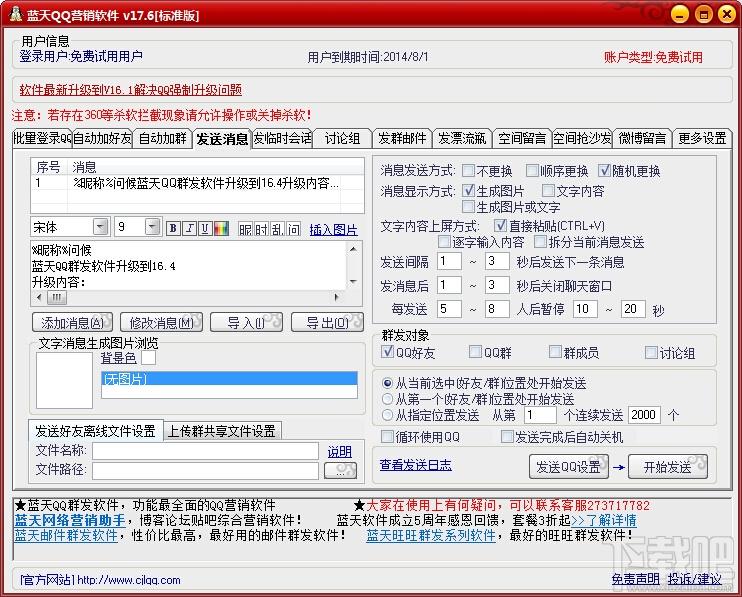This screenshot has width=742, height=597.
Task: Click 开始发送 button
Action: coord(668,467)
